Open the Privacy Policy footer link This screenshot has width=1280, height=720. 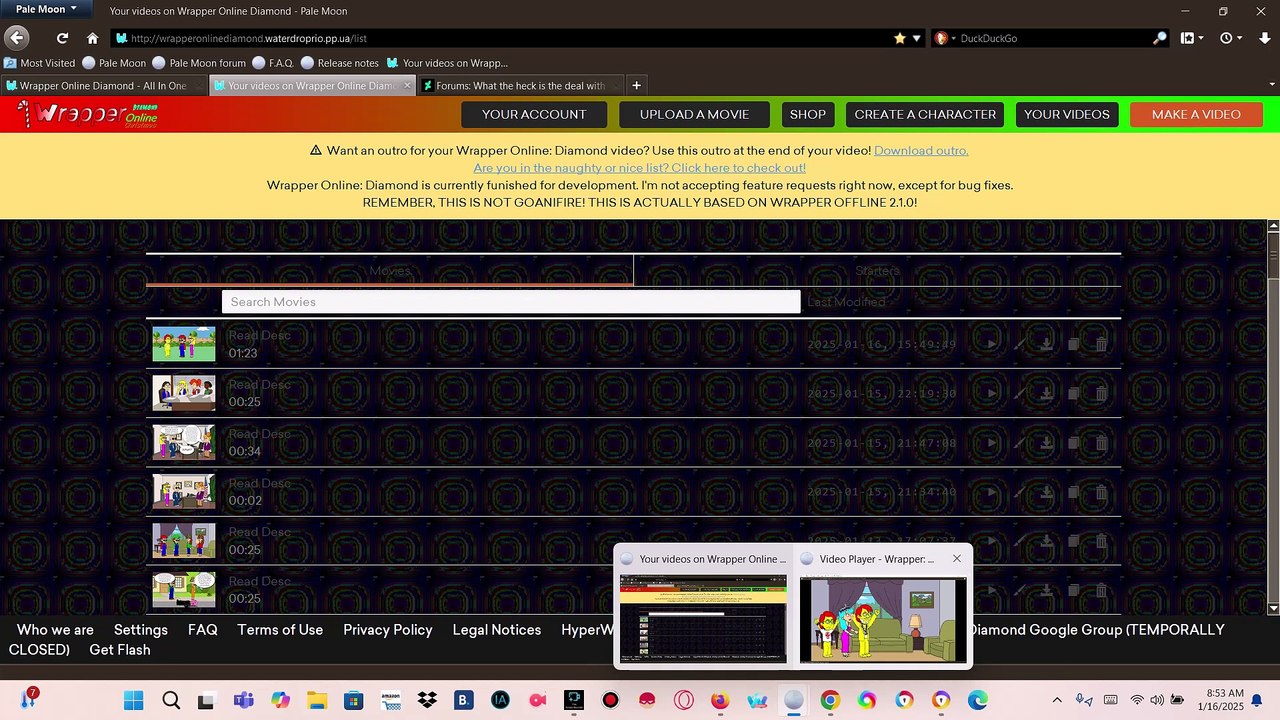point(388,630)
